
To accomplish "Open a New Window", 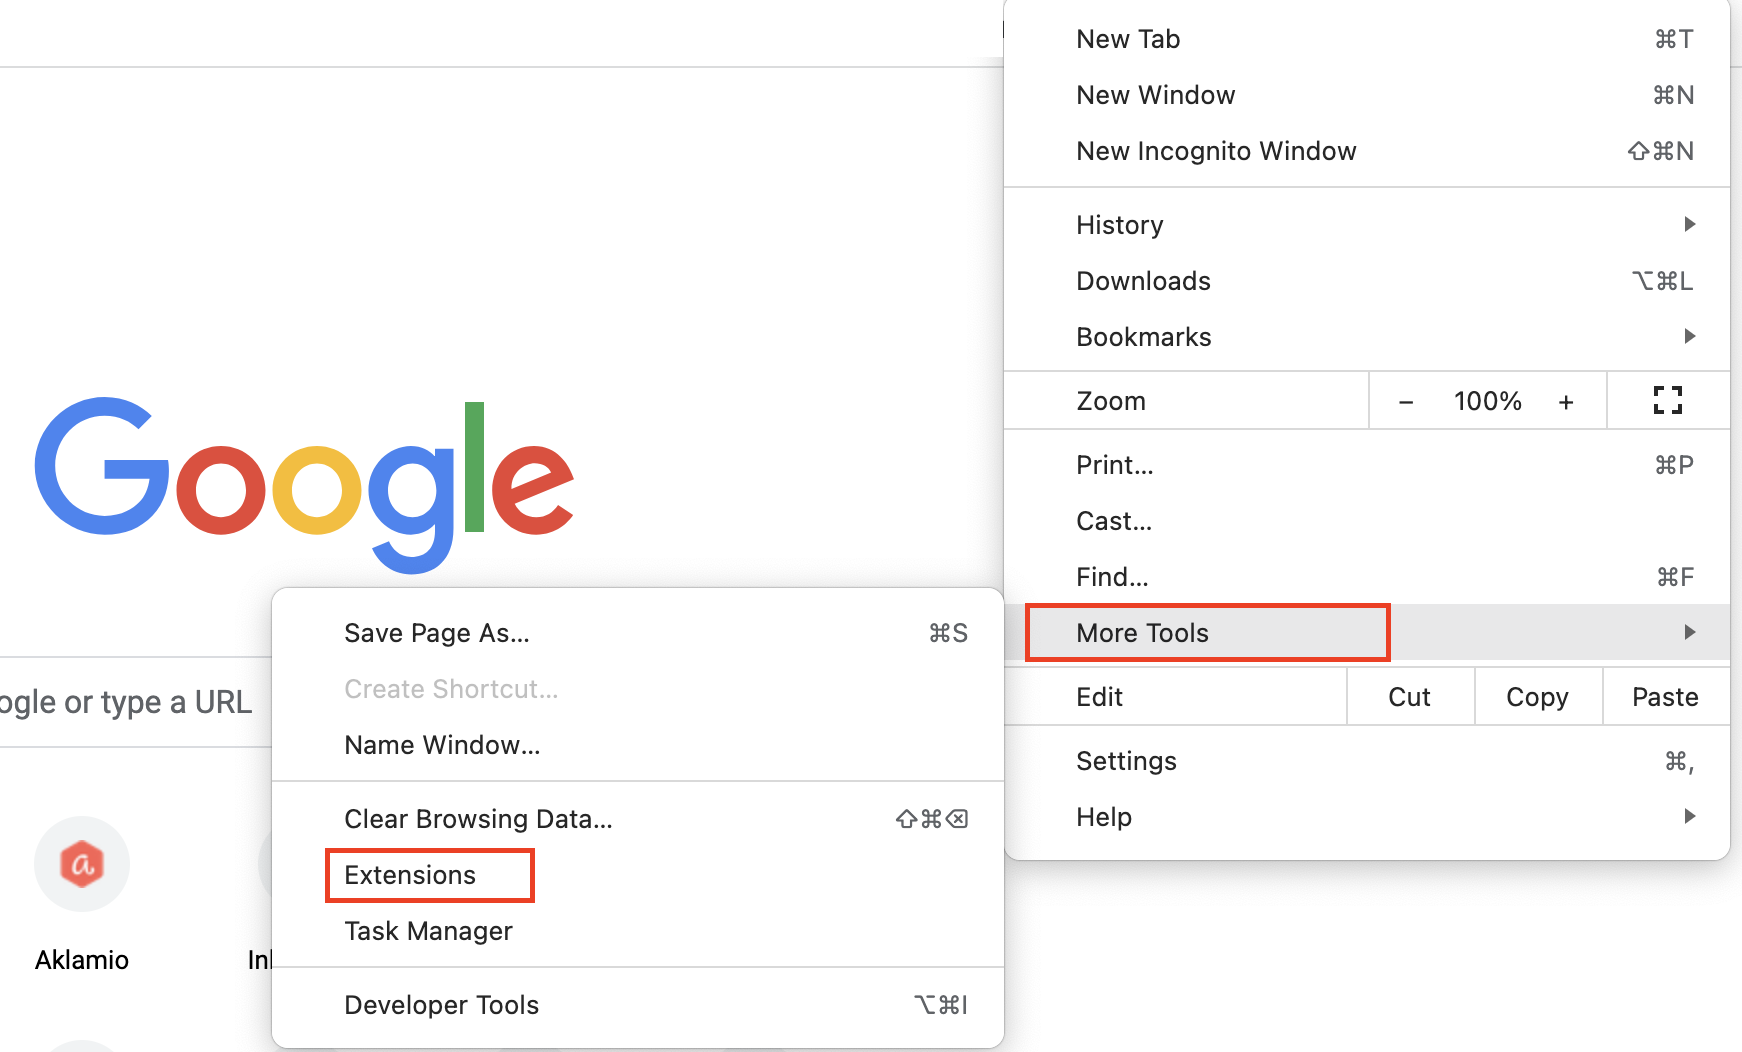I will point(1367,95).
